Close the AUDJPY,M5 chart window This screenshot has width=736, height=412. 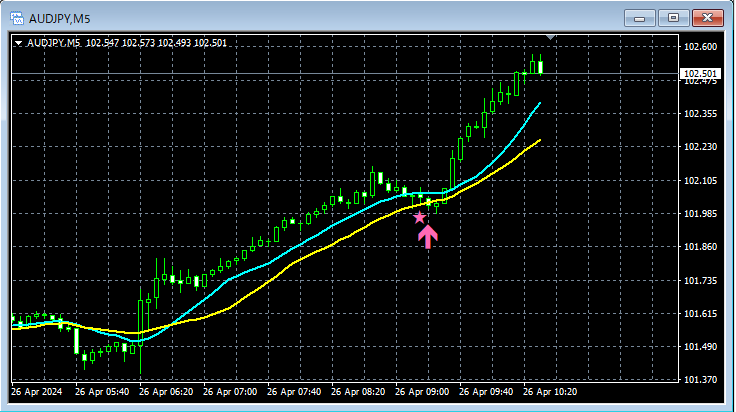(707, 18)
